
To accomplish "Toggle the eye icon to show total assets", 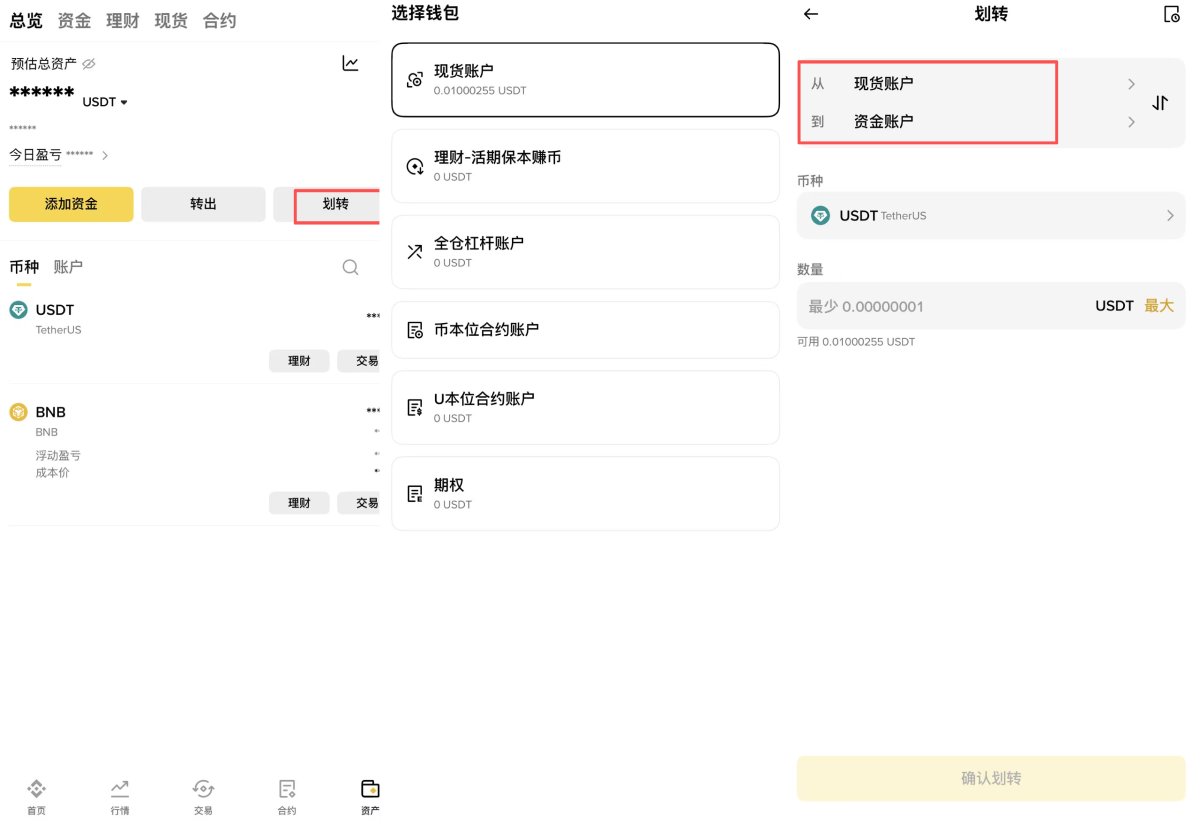I will 90,62.
